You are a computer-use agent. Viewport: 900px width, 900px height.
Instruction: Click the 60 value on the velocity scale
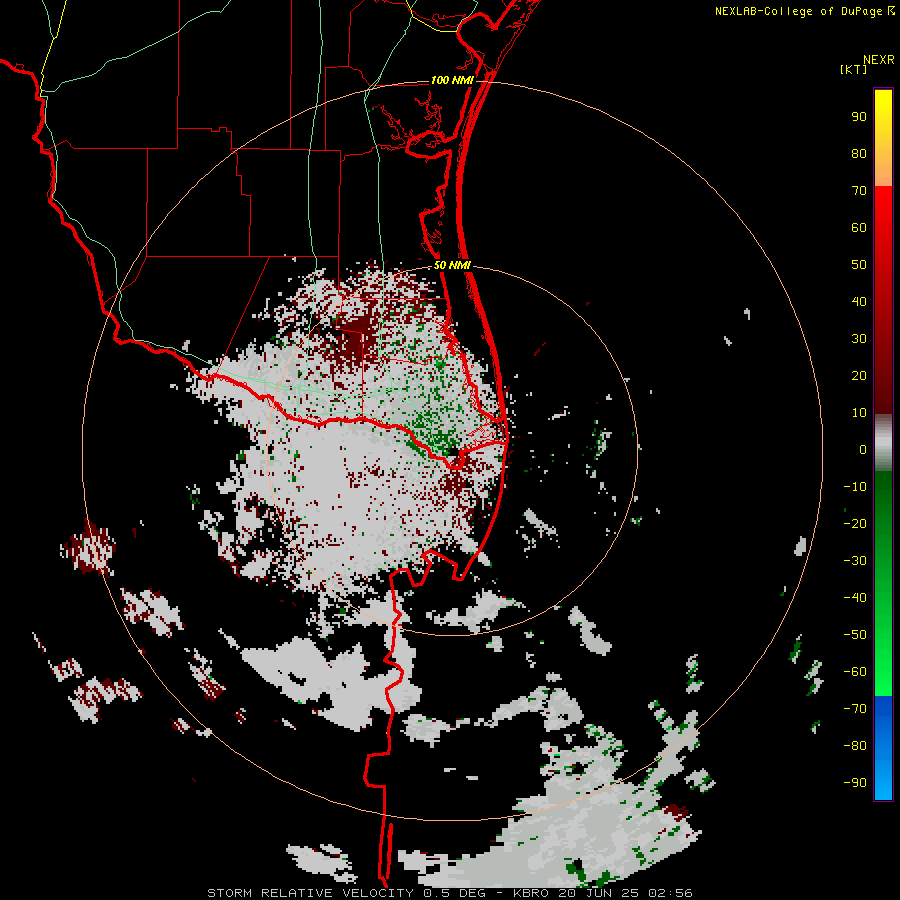pos(859,228)
